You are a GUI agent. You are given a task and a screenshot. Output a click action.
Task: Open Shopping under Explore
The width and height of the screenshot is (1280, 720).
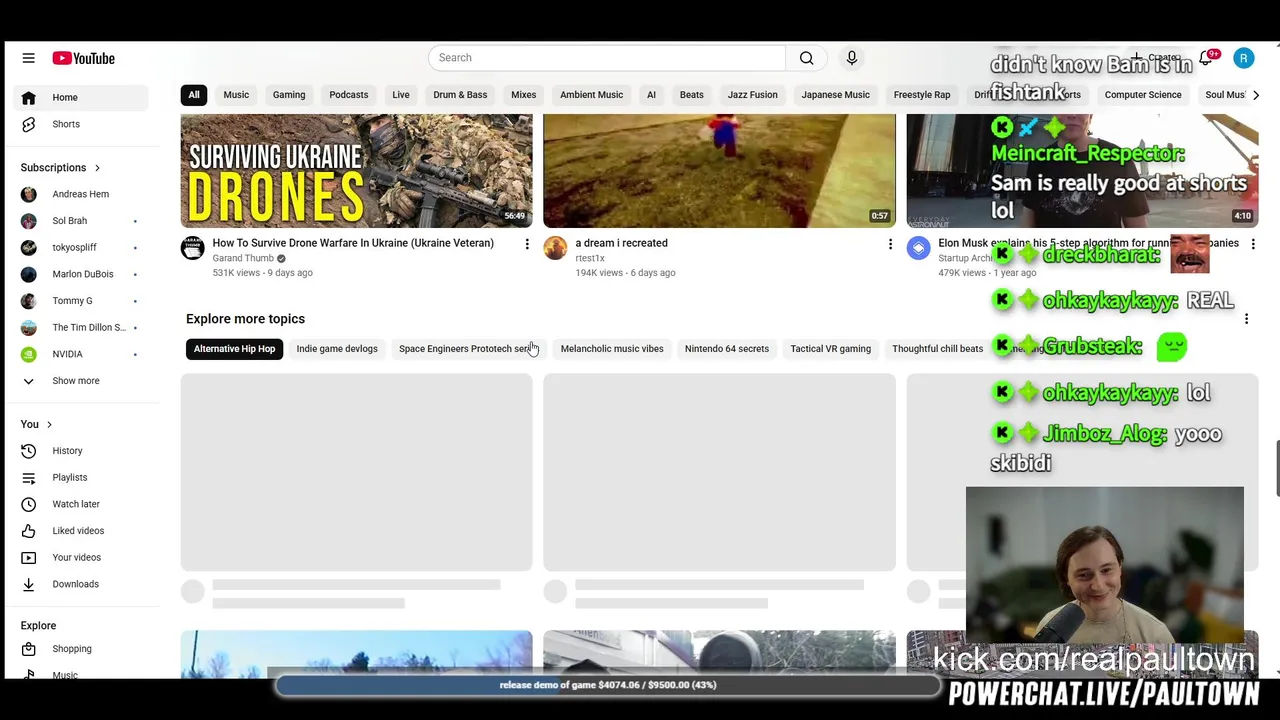pyautogui.click(x=82, y=649)
